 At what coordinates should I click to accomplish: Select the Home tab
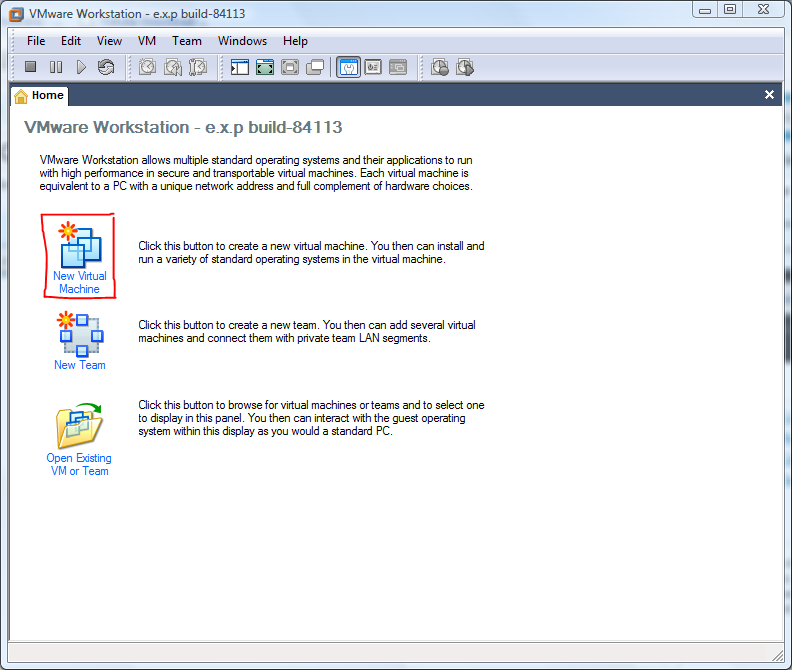[39, 95]
